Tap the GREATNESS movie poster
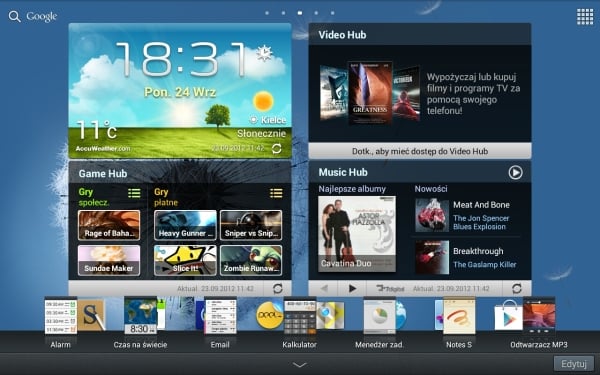Screen dimensions: 600x375 (x=370, y=93)
